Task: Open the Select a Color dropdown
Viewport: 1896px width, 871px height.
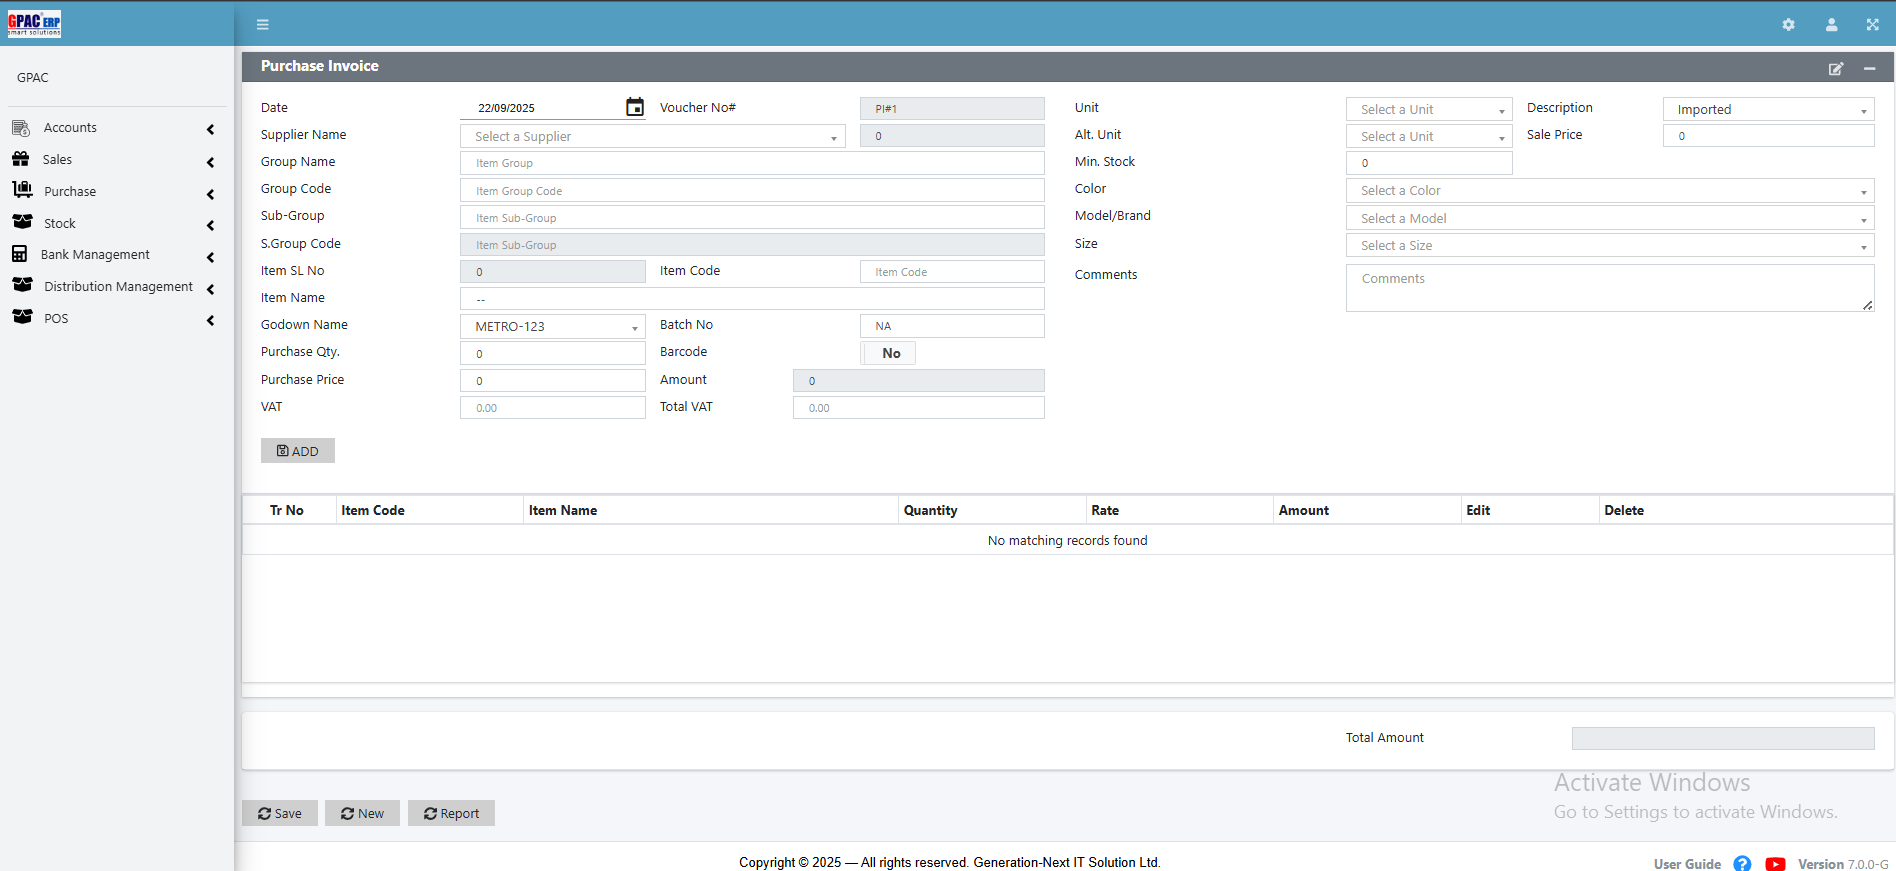Action: point(1609,191)
